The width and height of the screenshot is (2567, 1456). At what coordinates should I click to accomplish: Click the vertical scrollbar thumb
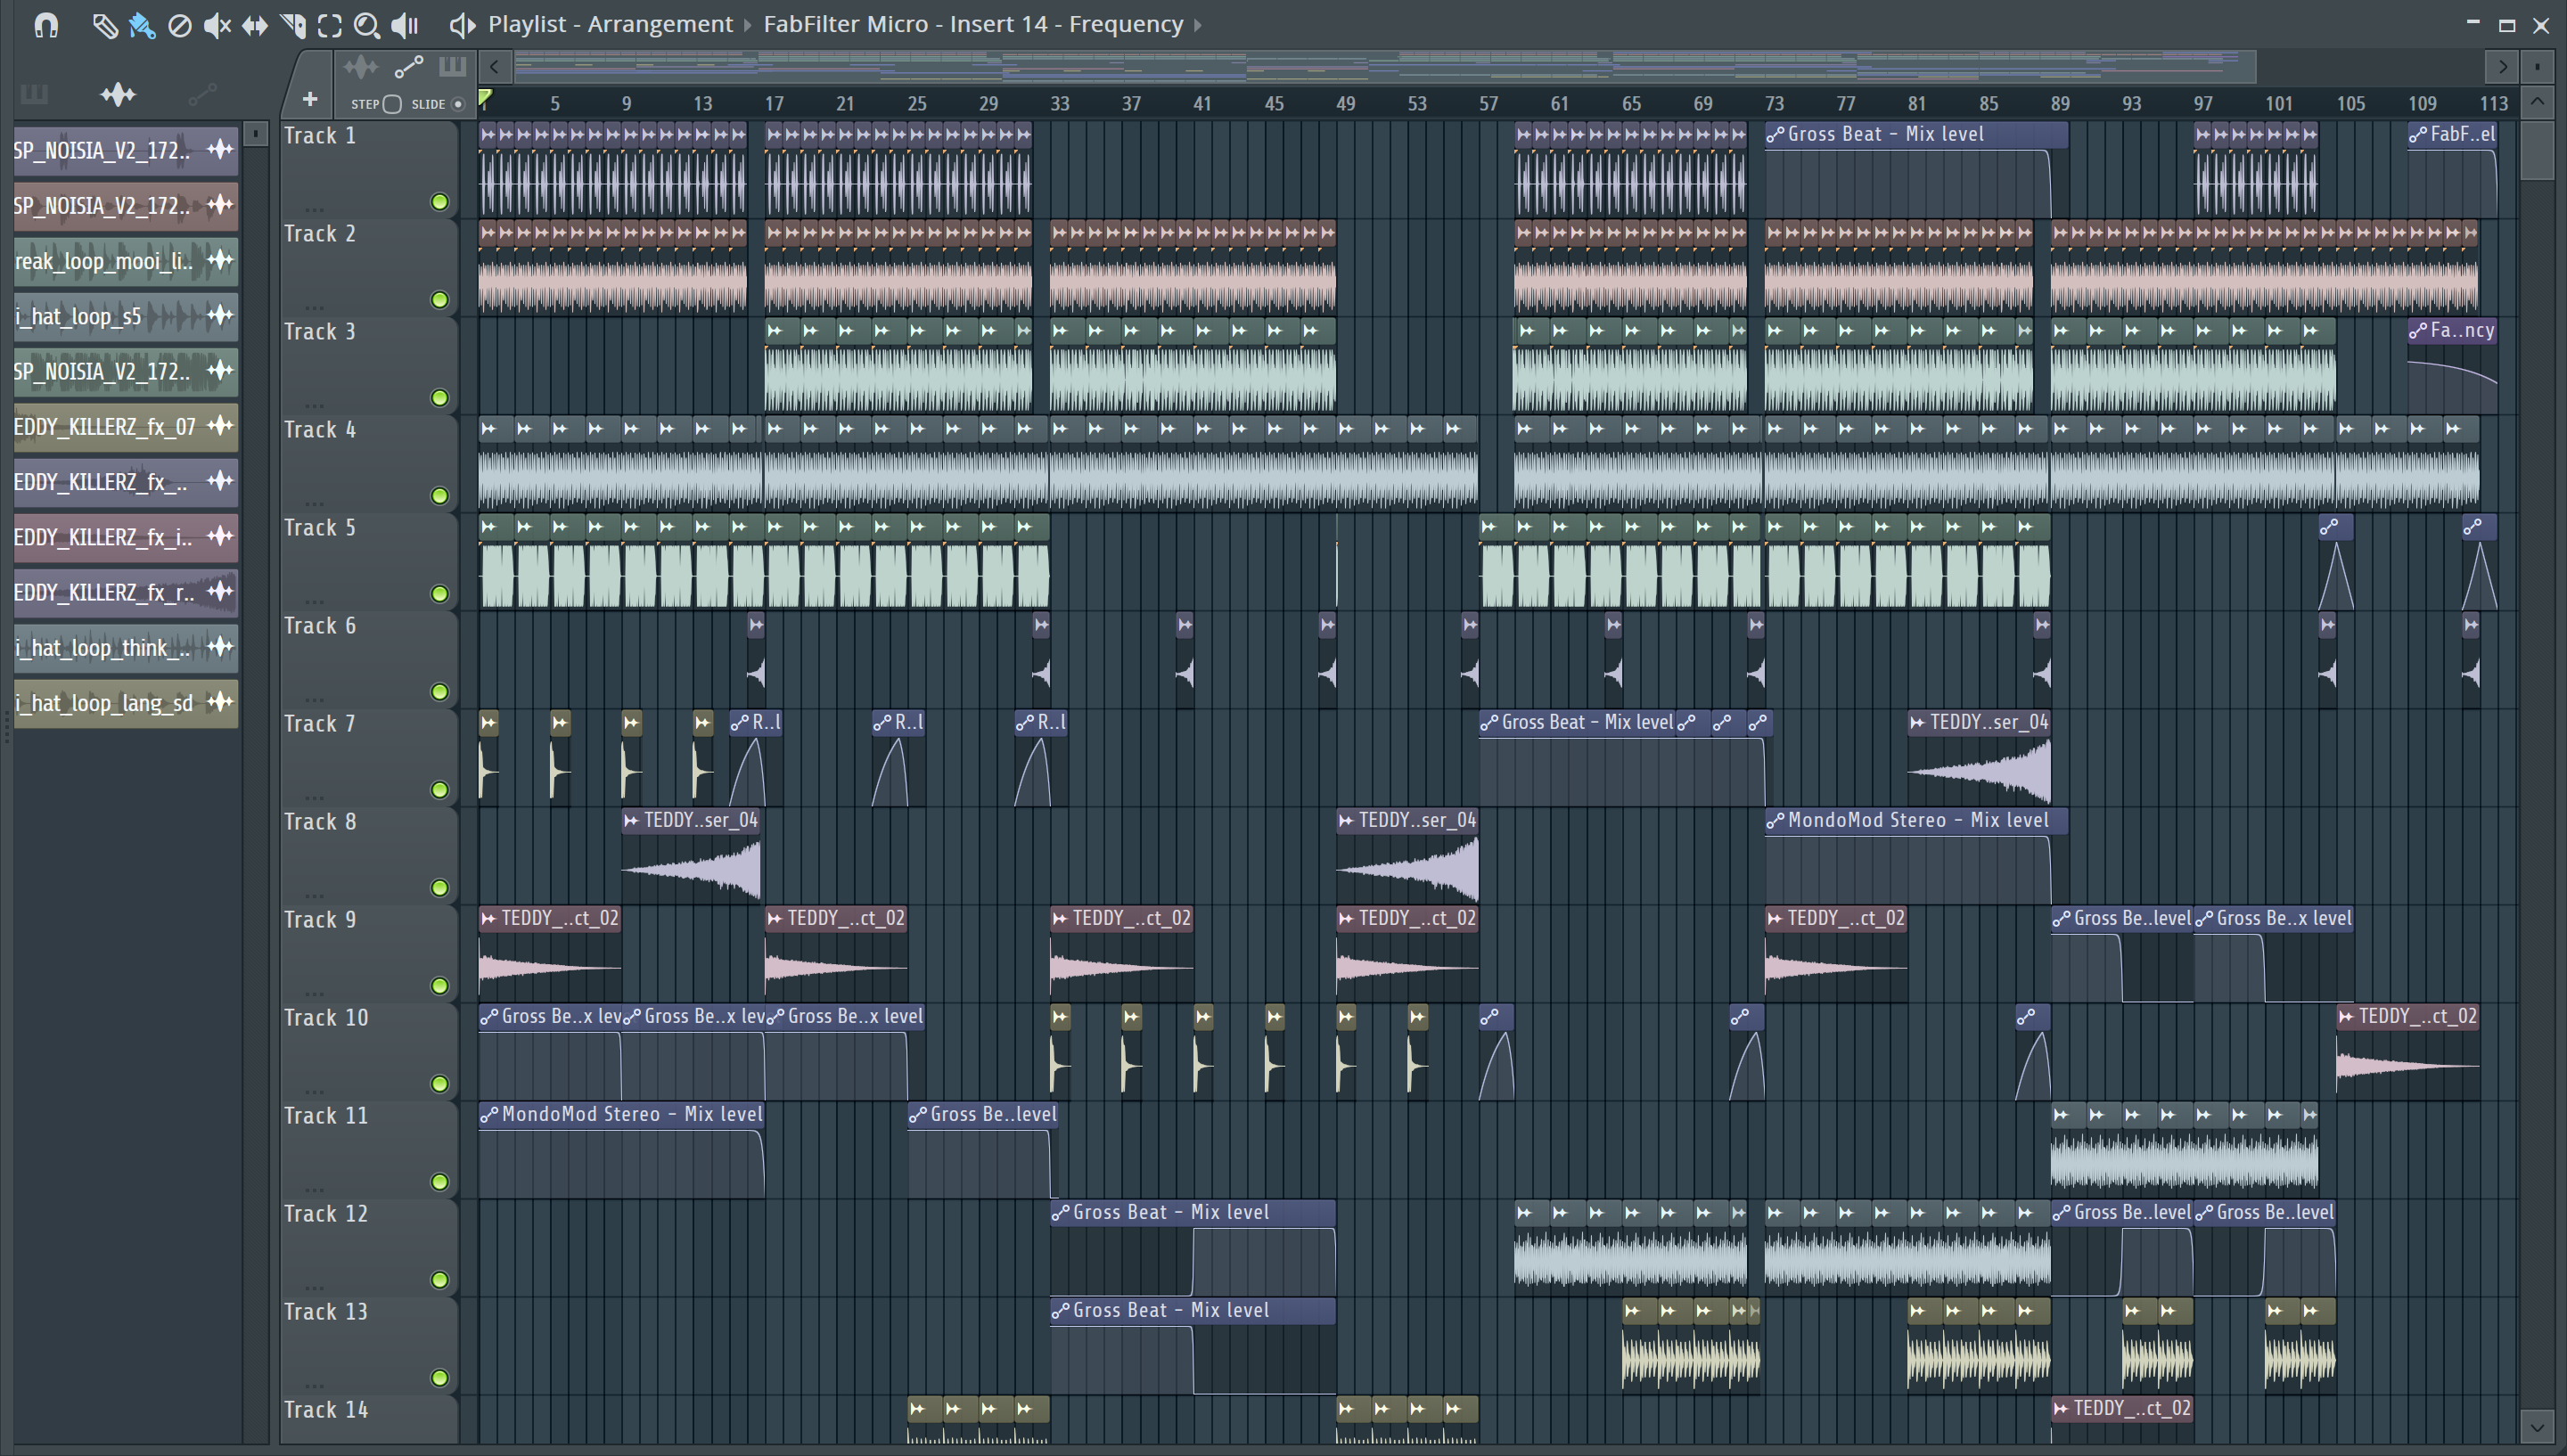coord(2537,149)
